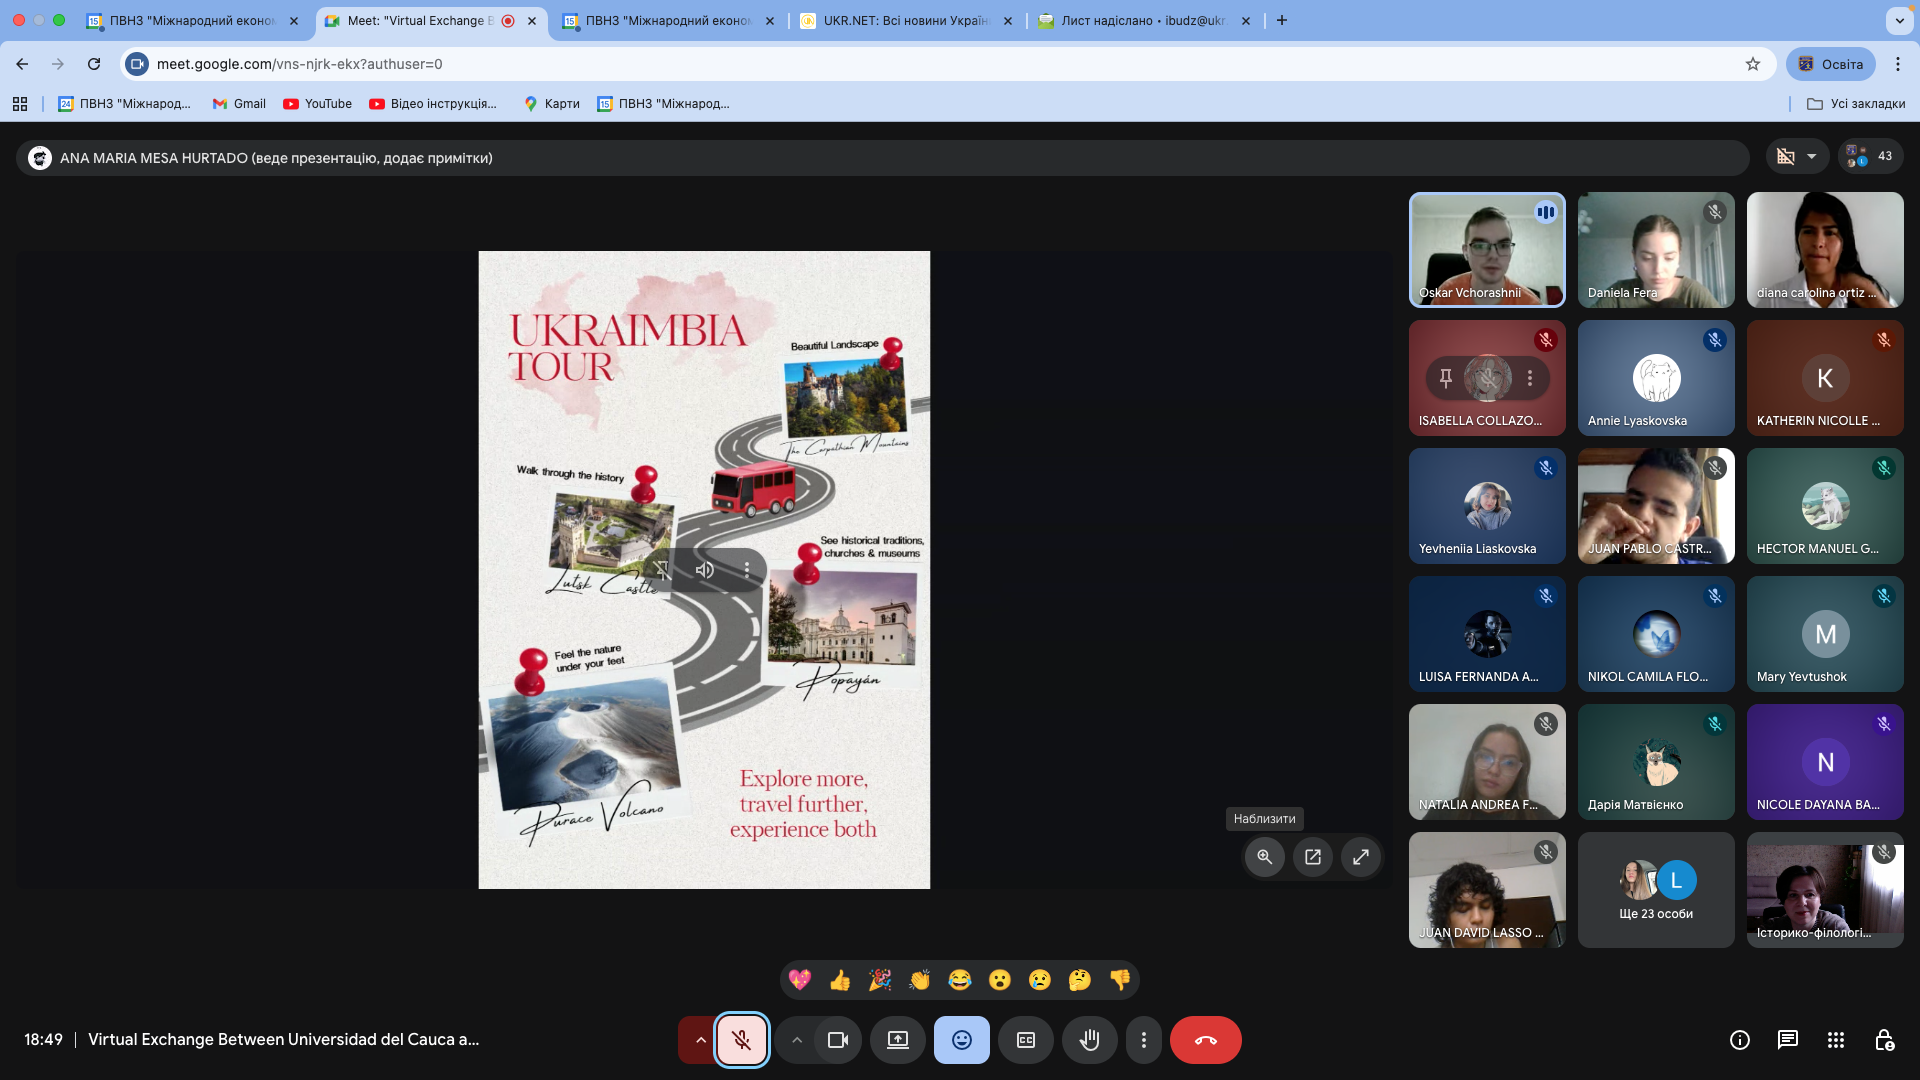This screenshot has height=1080, width=1920.
Task: Click the present screen icon
Action: pos(897,1040)
